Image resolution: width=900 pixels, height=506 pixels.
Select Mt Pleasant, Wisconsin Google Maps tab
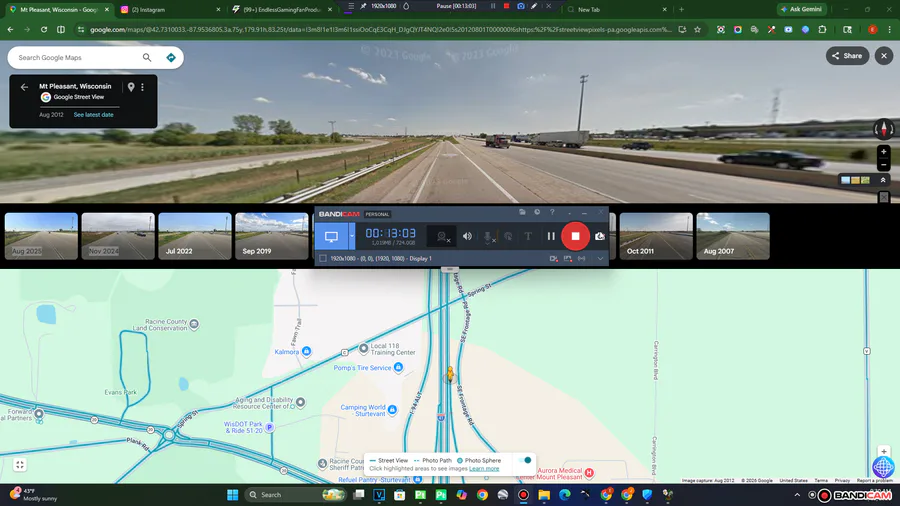point(59,9)
